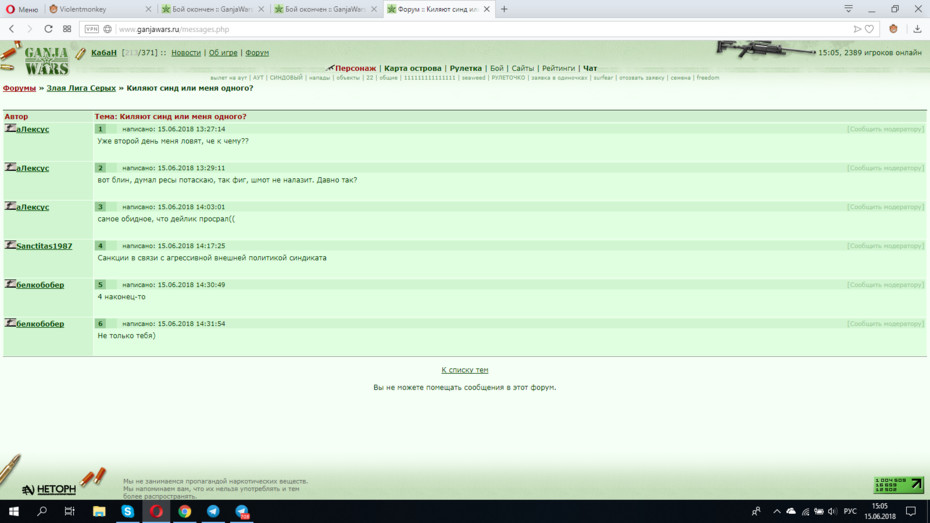The image size is (930, 523).
Task: Open белкобобер profile on post 5
Action: (40, 285)
